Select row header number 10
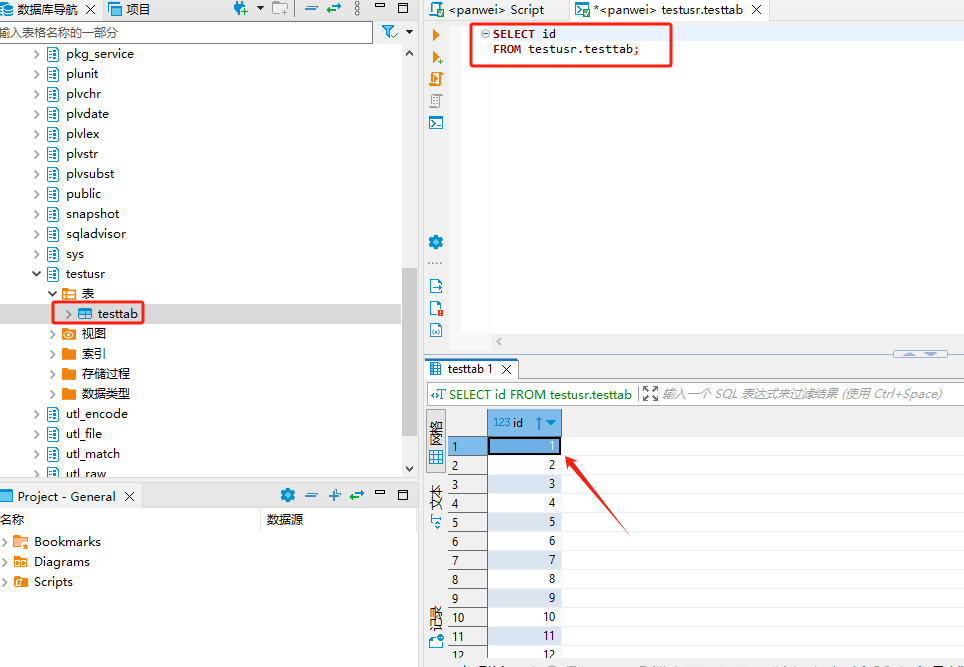Image resolution: width=964 pixels, height=667 pixels. click(467, 617)
